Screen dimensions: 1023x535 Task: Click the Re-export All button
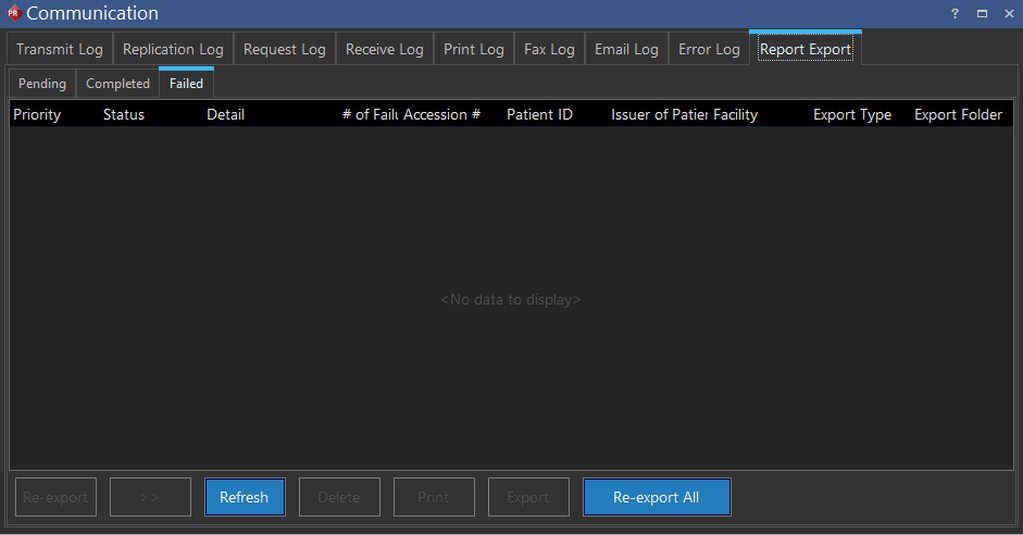click(x=656, y=497)
